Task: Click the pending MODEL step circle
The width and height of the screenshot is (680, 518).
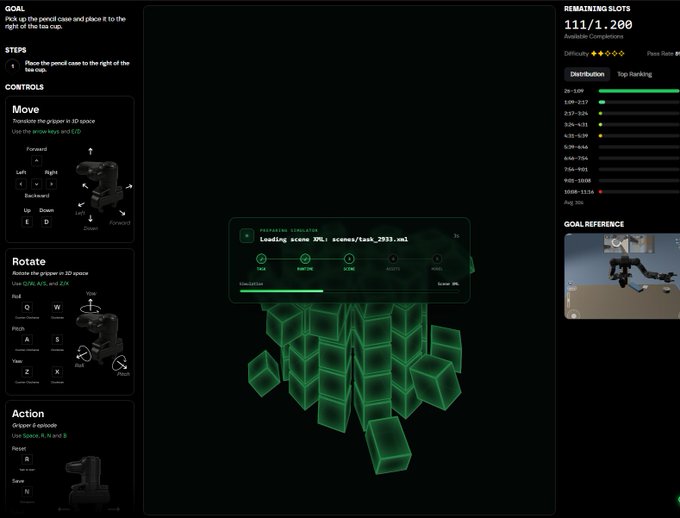Action: (437, 259)
